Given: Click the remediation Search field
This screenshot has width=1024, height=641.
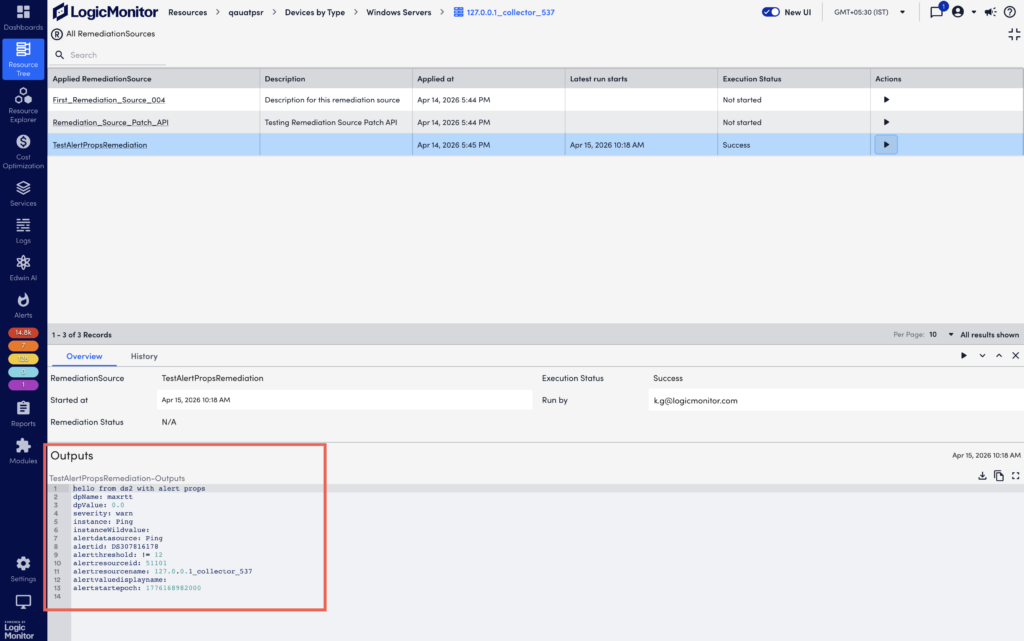Looking at the screenshot, I should click(111, 55).
